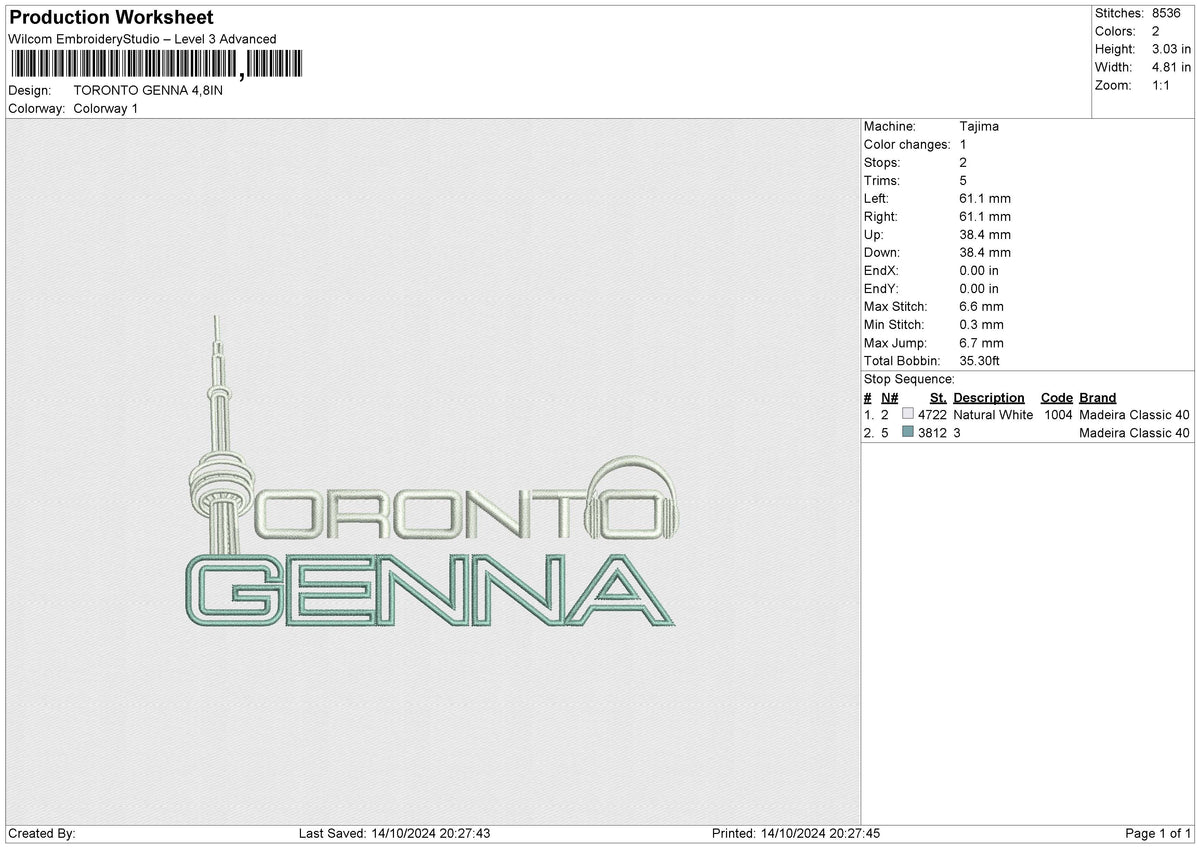The image size is (1200, 848).
Task: Click code 1004 in the stop sequence
Action: [1058, 415]
